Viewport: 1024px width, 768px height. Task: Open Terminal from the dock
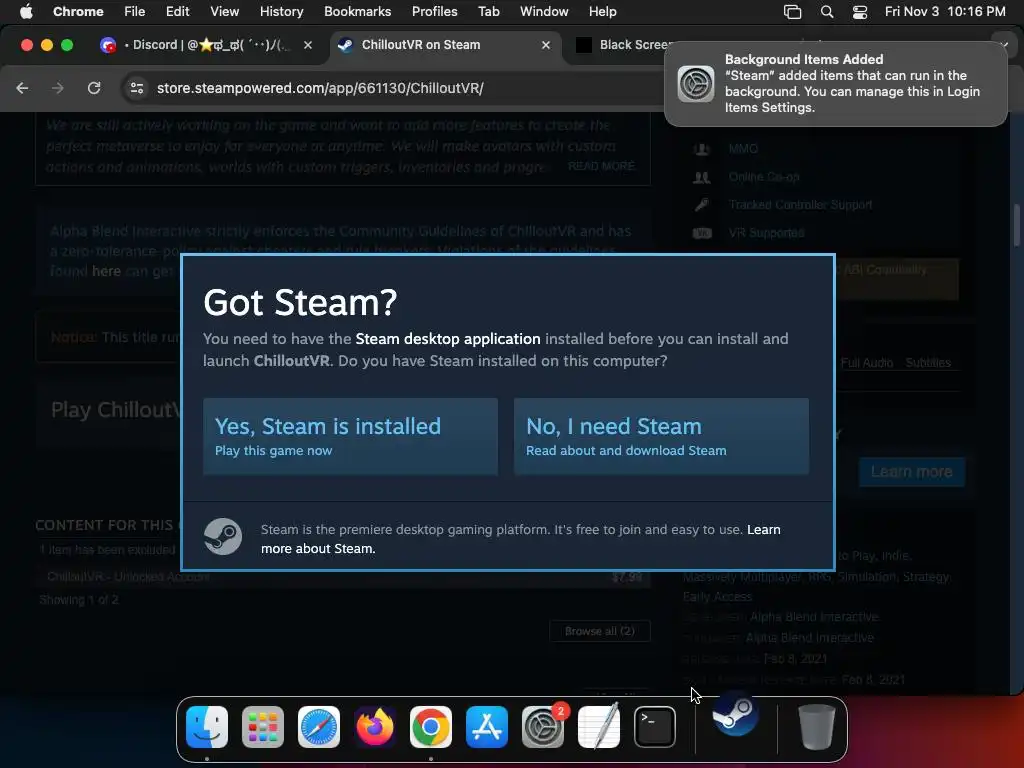(654, 727)
